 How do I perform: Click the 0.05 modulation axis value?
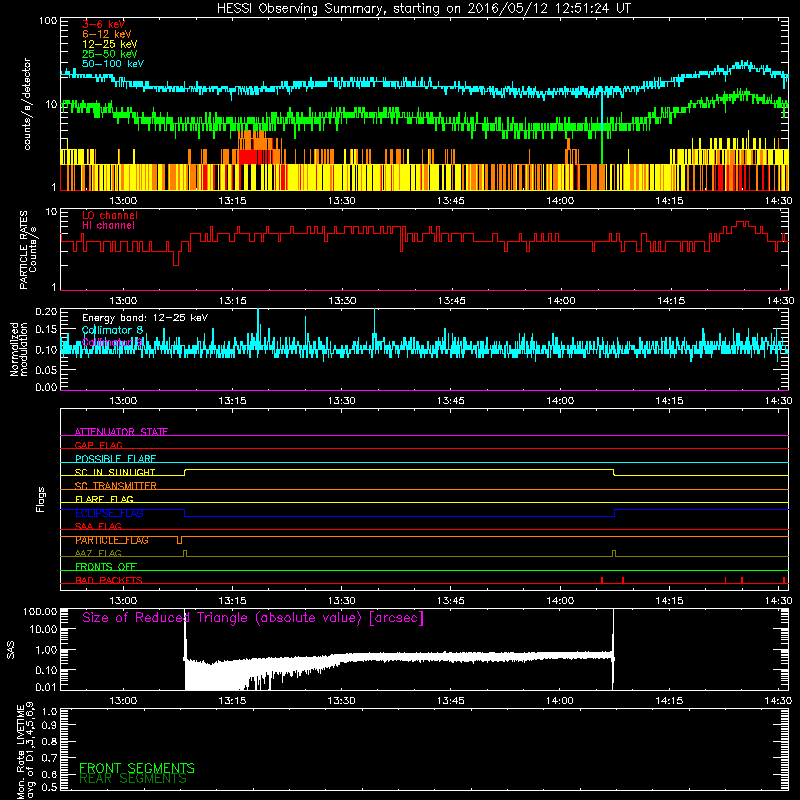pos(46,369)
